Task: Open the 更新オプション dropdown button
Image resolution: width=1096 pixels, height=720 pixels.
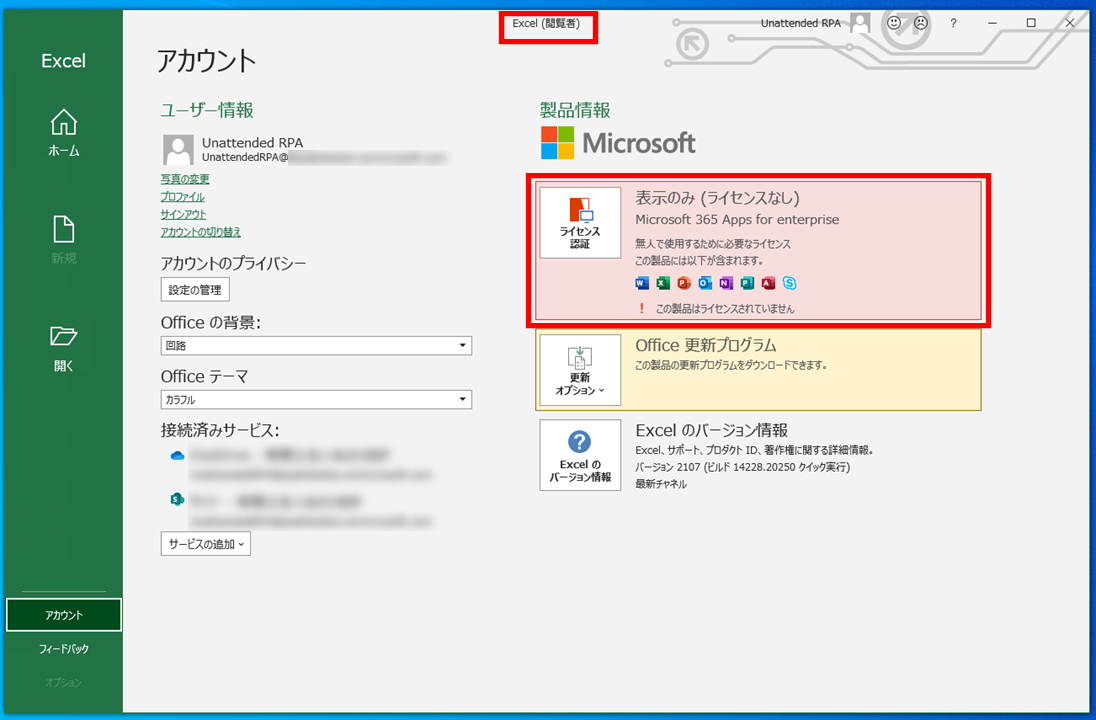Action: (x=580, y=370)
